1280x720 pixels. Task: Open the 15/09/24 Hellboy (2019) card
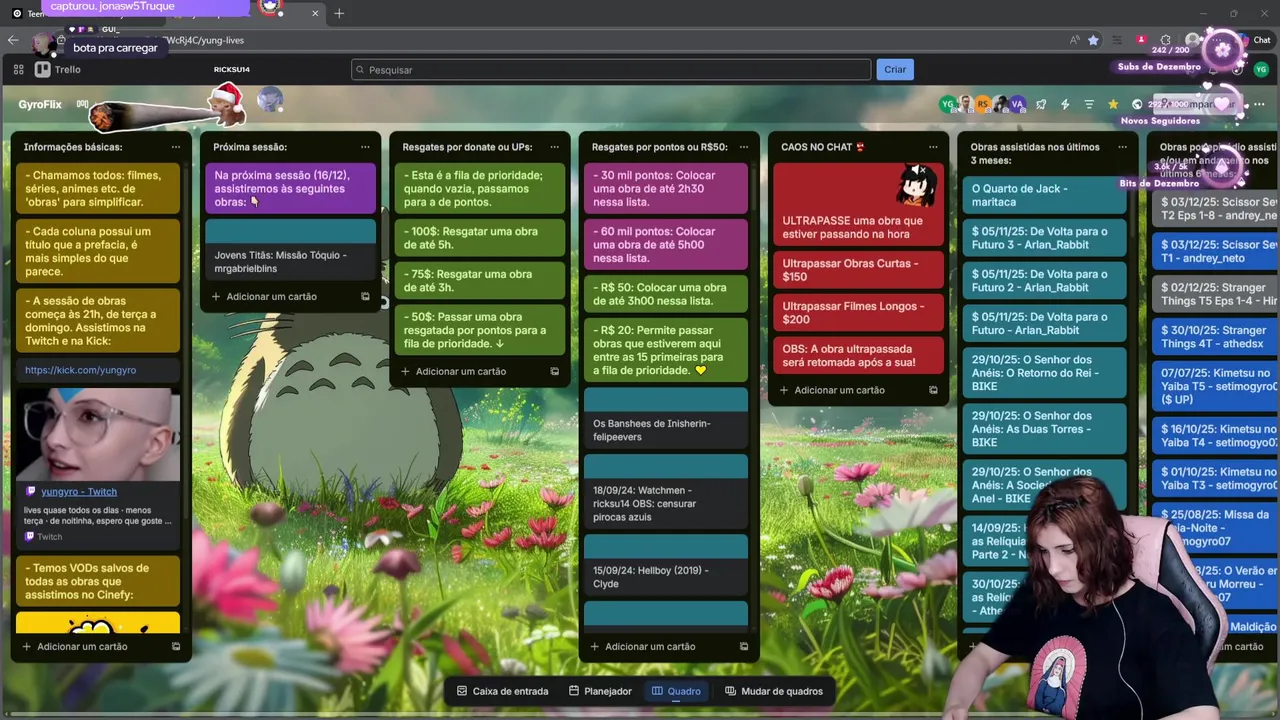point(665,564)
